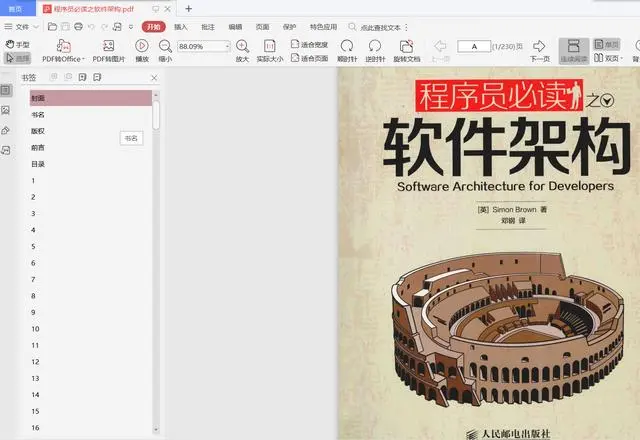640x440 pixels.
Task: Set view to 实际大小 actual size
Action: [270, 51]
